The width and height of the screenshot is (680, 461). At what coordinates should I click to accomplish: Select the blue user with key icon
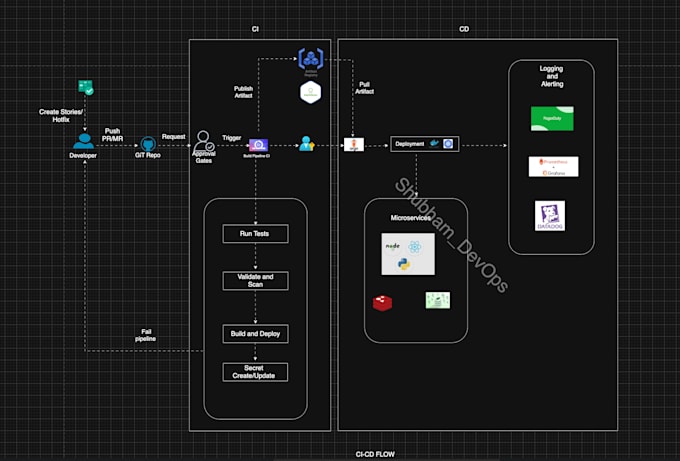(306, 144)
